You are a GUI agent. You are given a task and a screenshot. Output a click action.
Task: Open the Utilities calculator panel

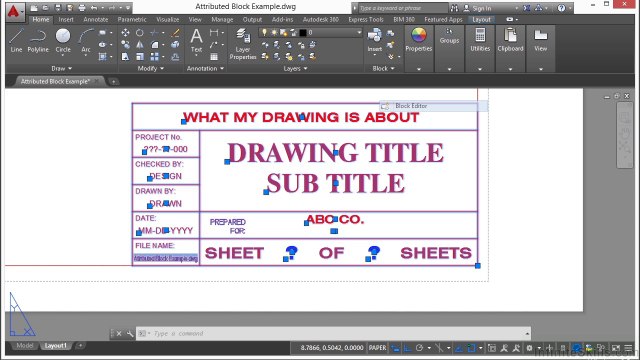click(480, 40)
